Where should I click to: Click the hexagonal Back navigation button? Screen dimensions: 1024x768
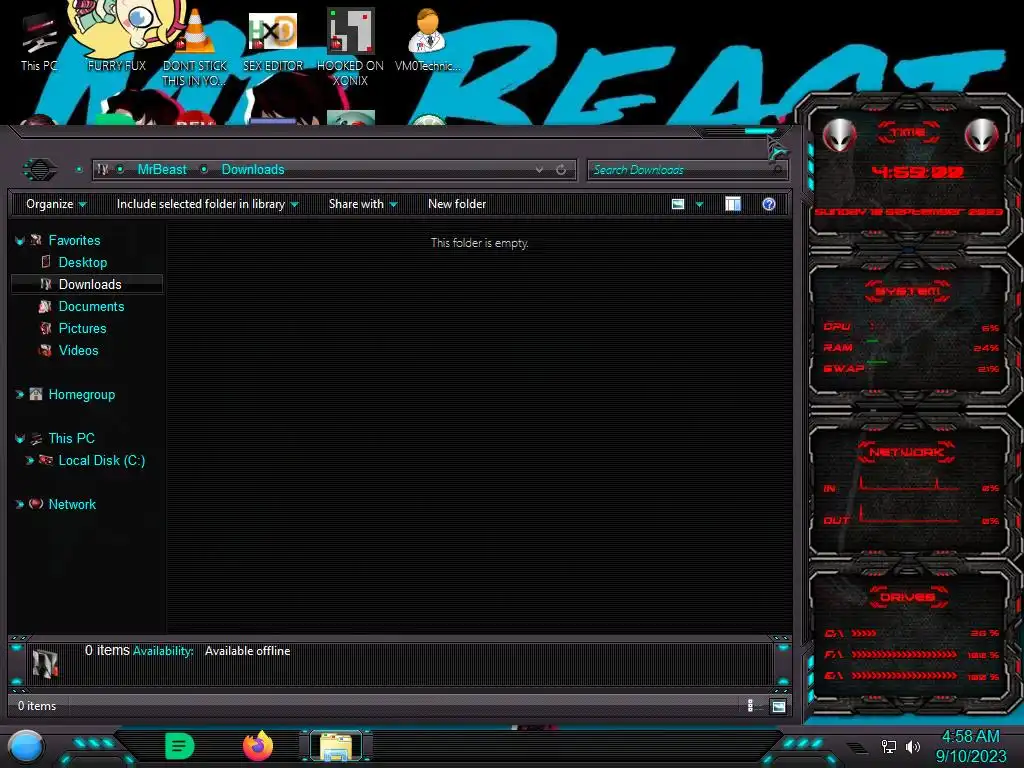click(40, 170)
